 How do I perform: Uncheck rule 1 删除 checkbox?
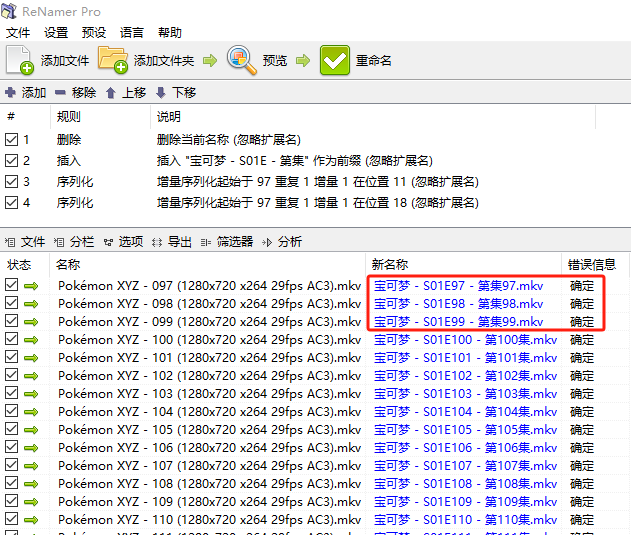[x=11, y=140]
